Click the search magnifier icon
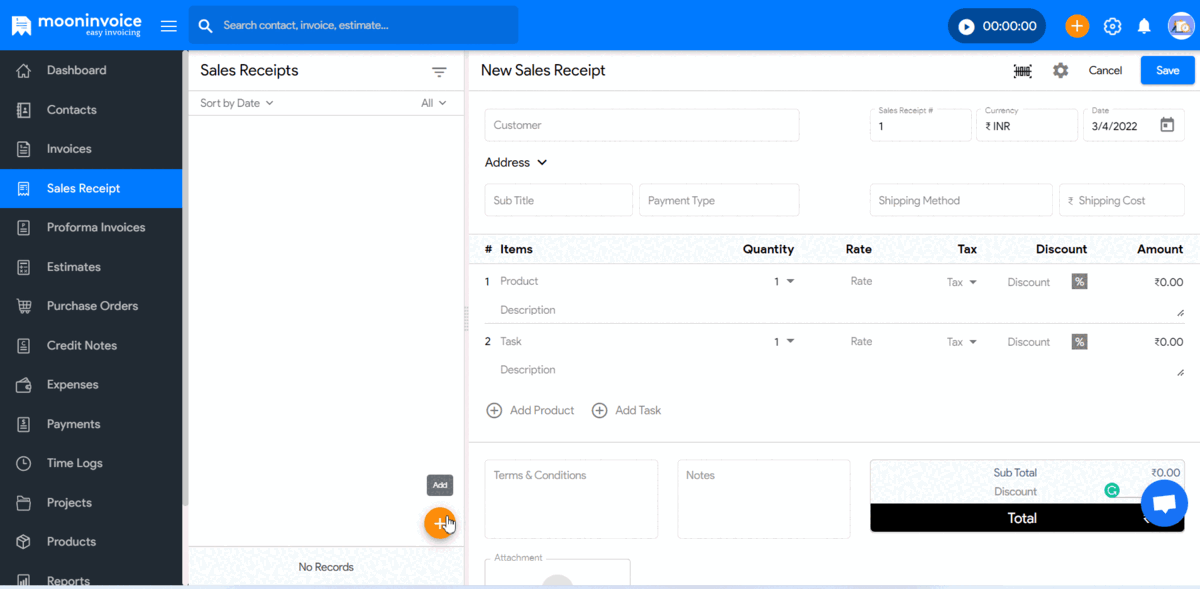This screenshot has width=1200, height=589. [206, 26]
